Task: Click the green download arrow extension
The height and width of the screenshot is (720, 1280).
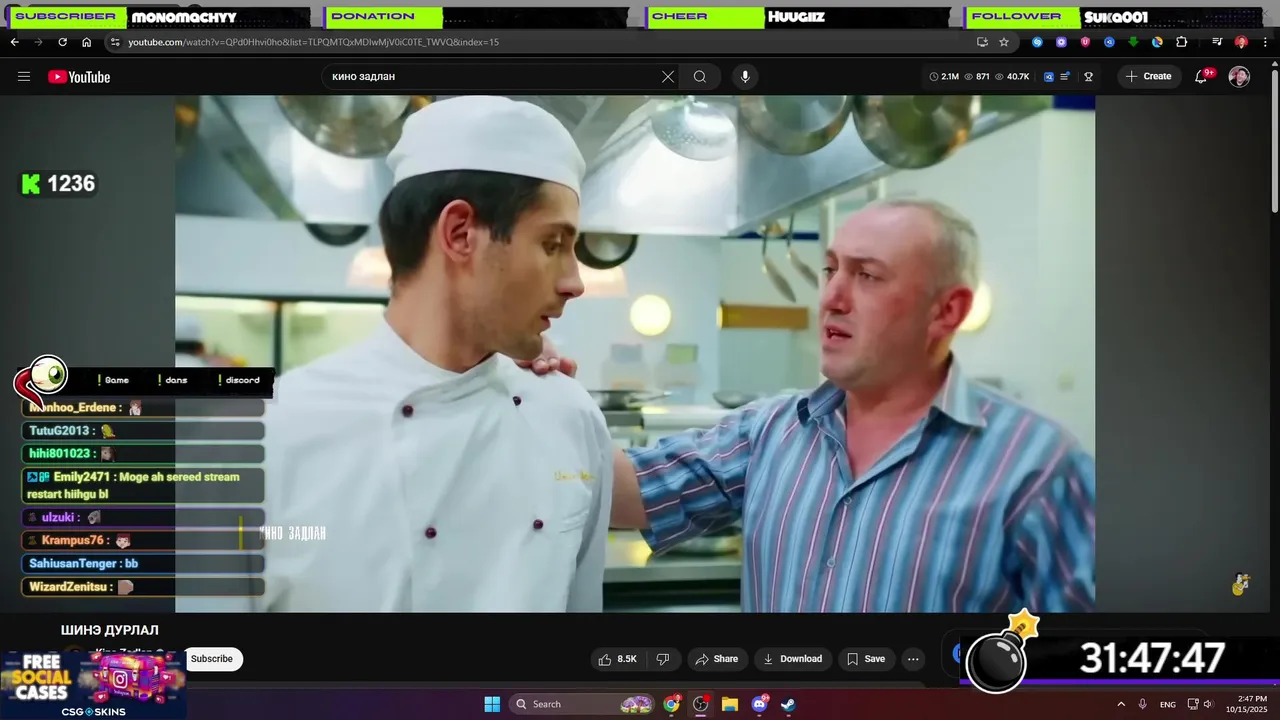Action: click(x=1133, y=42)
